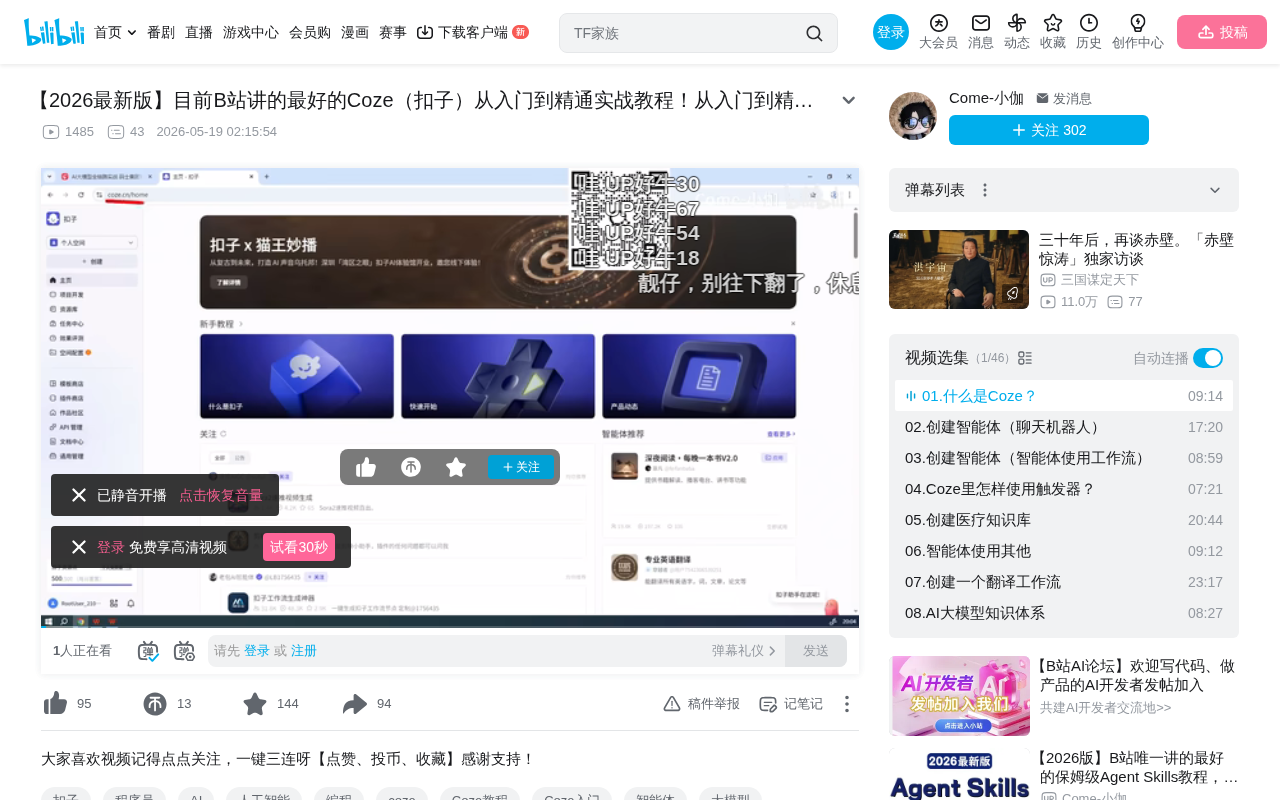
Task: Click 注册 link in danmaku bar
Action: coord(304,651)
